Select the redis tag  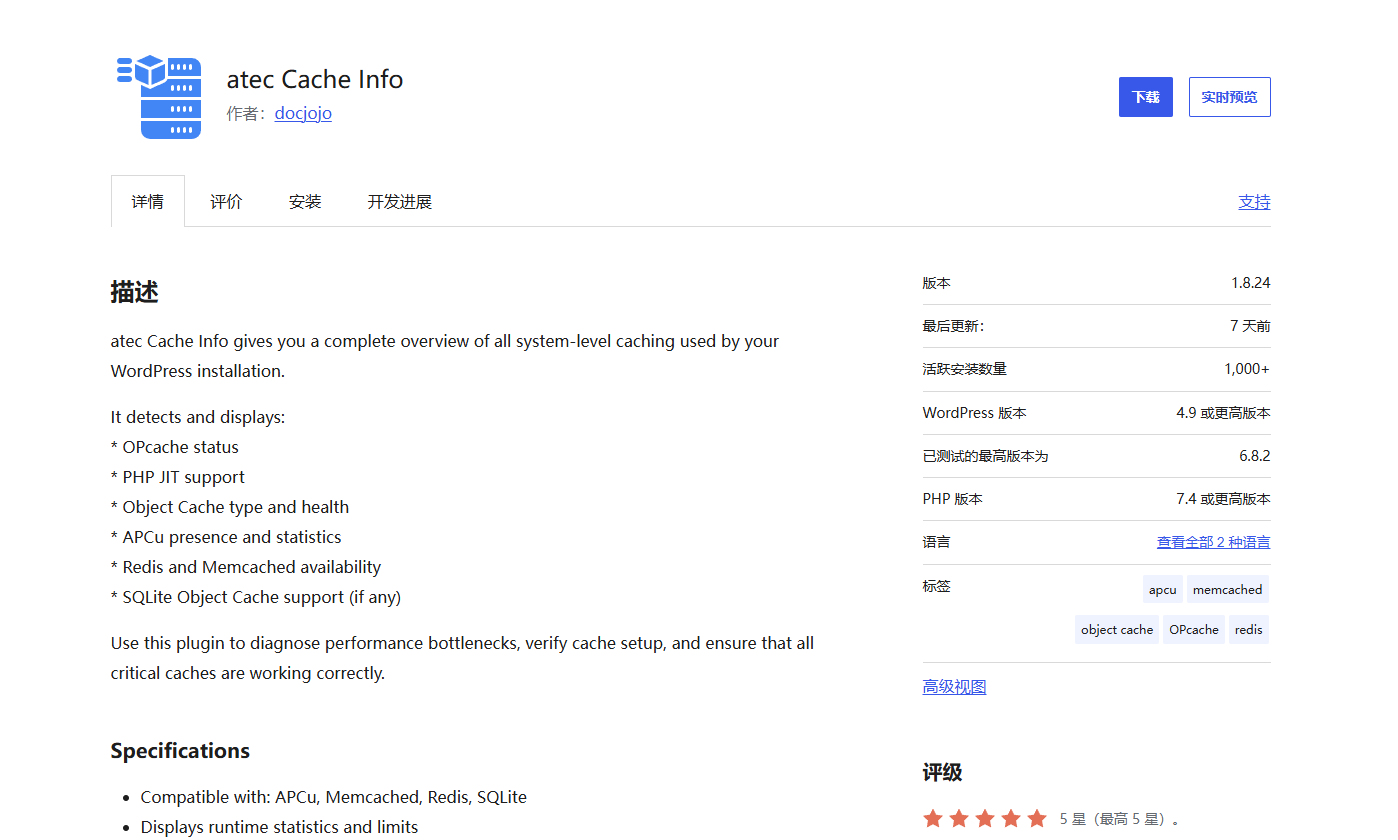pos(1249,629)
